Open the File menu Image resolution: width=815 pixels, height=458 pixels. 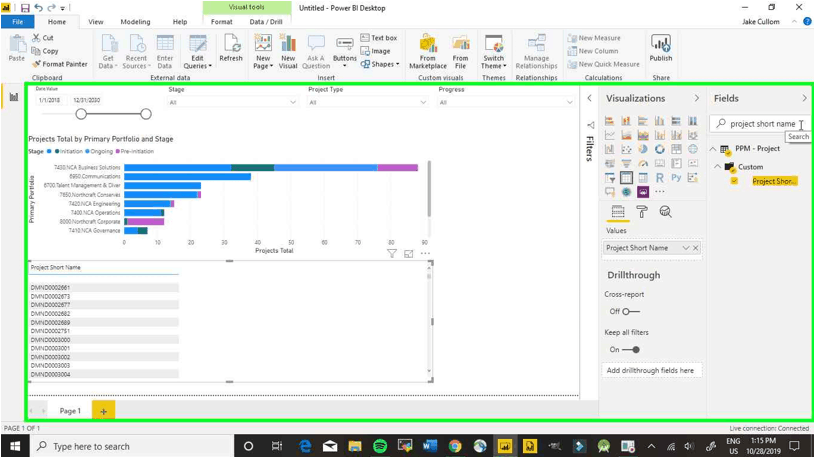tap(18, 22)
